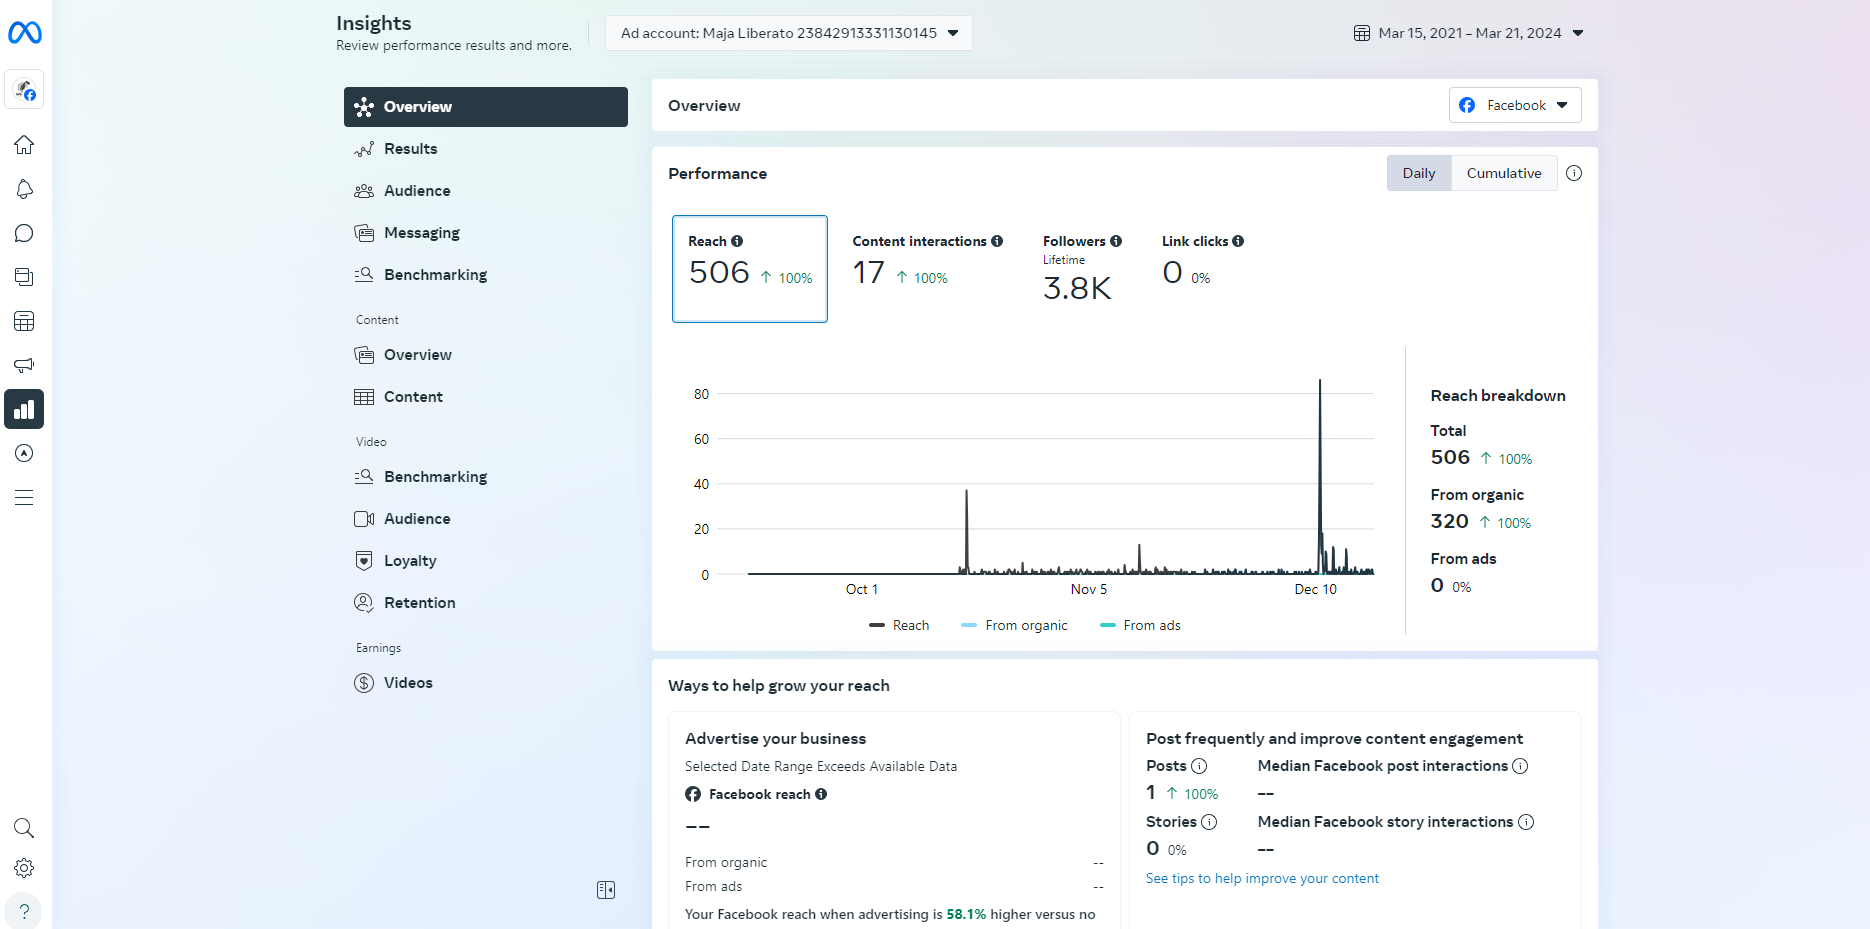Screen dimensions: 1870x929
Task: Open the Facebook platform dropdown
Action: [1515, 105]
